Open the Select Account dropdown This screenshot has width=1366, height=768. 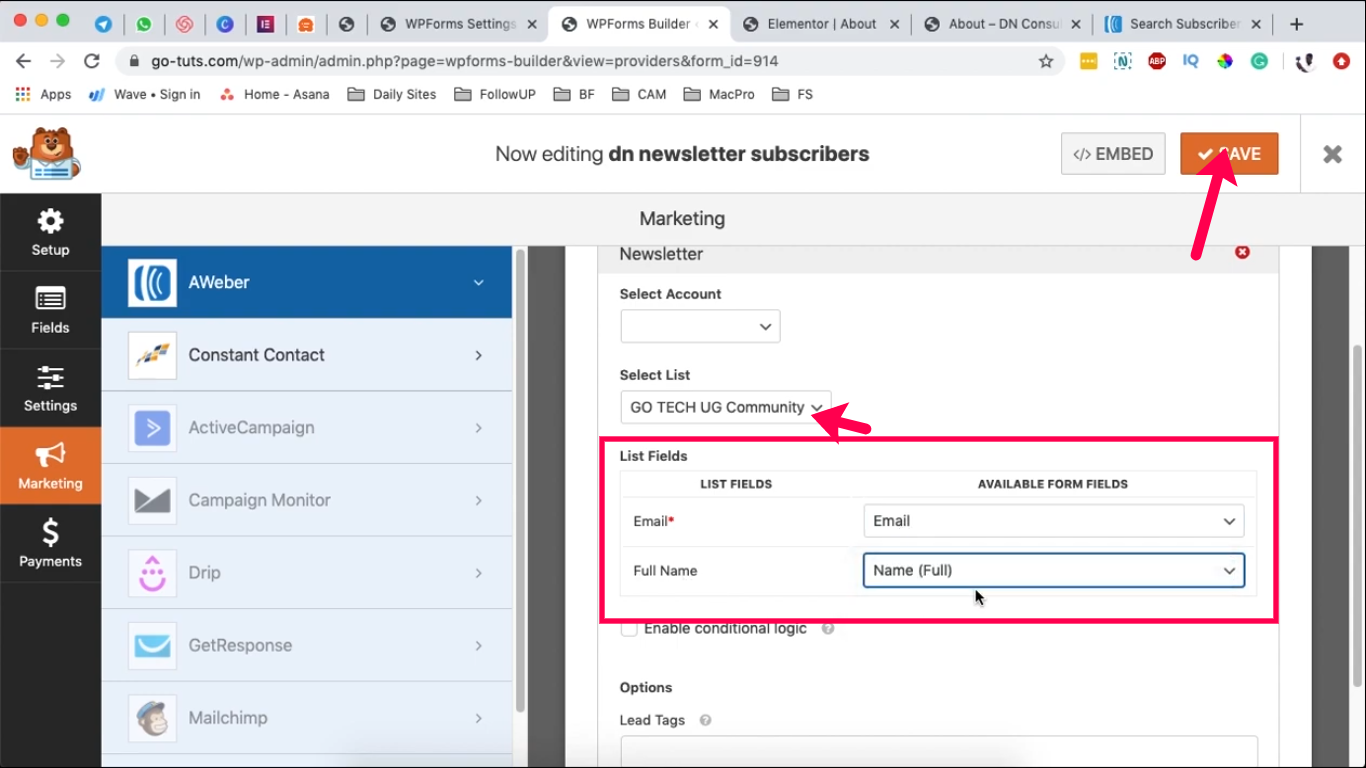(x=700, y=326)
